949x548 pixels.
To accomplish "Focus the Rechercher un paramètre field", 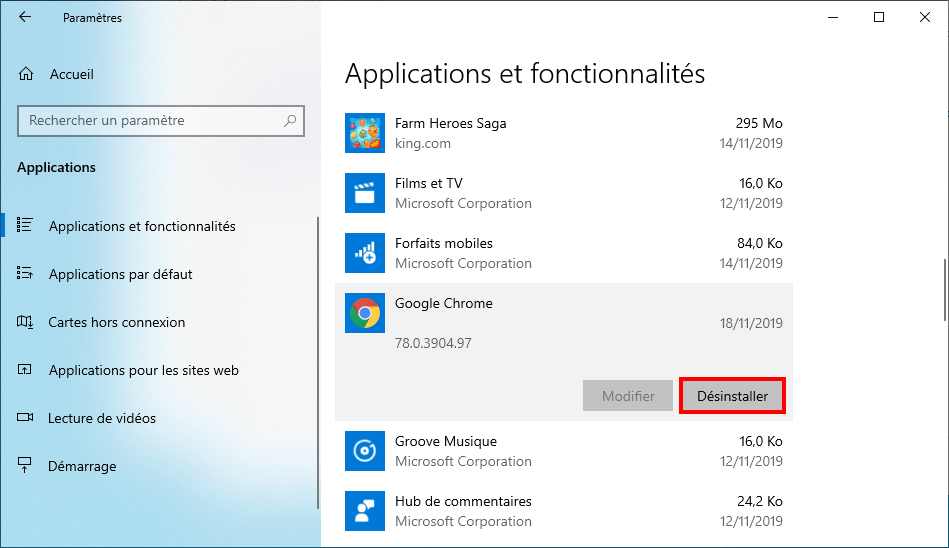I will tap(161, 120).
